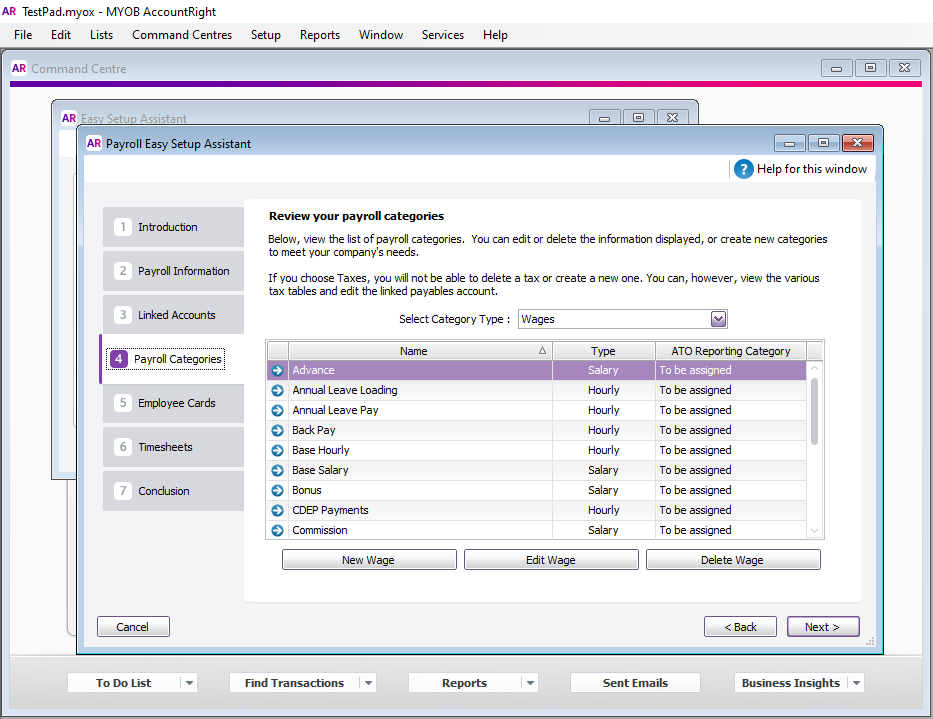
Task: Click the arrow icon beside Base Salary
Action: pos(277,470)
